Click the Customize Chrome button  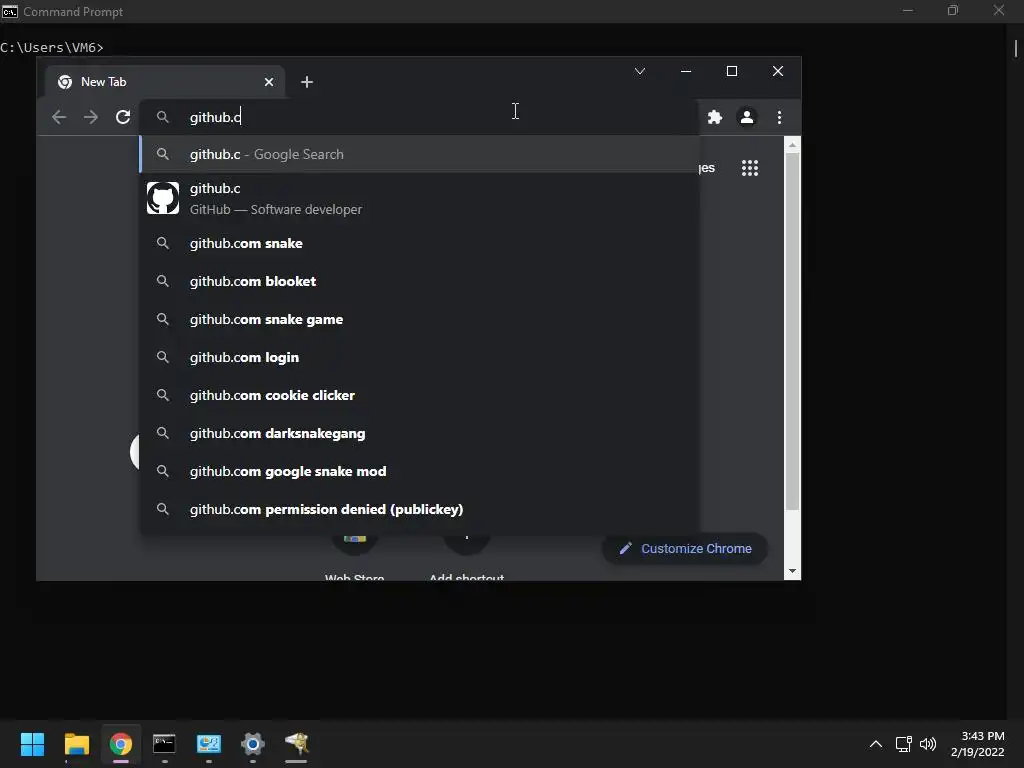click(684, 549)
